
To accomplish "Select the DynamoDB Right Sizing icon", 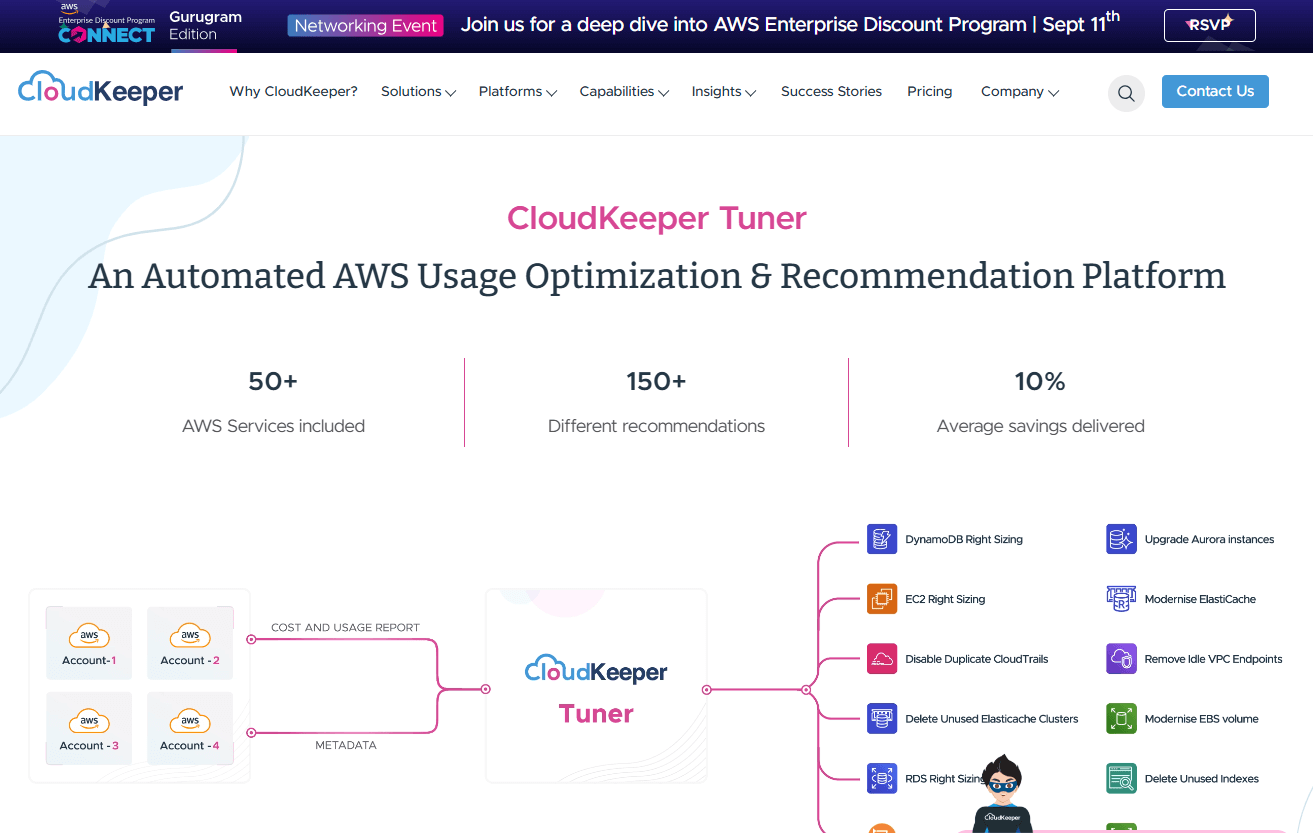I will click(x=882, y=539).
